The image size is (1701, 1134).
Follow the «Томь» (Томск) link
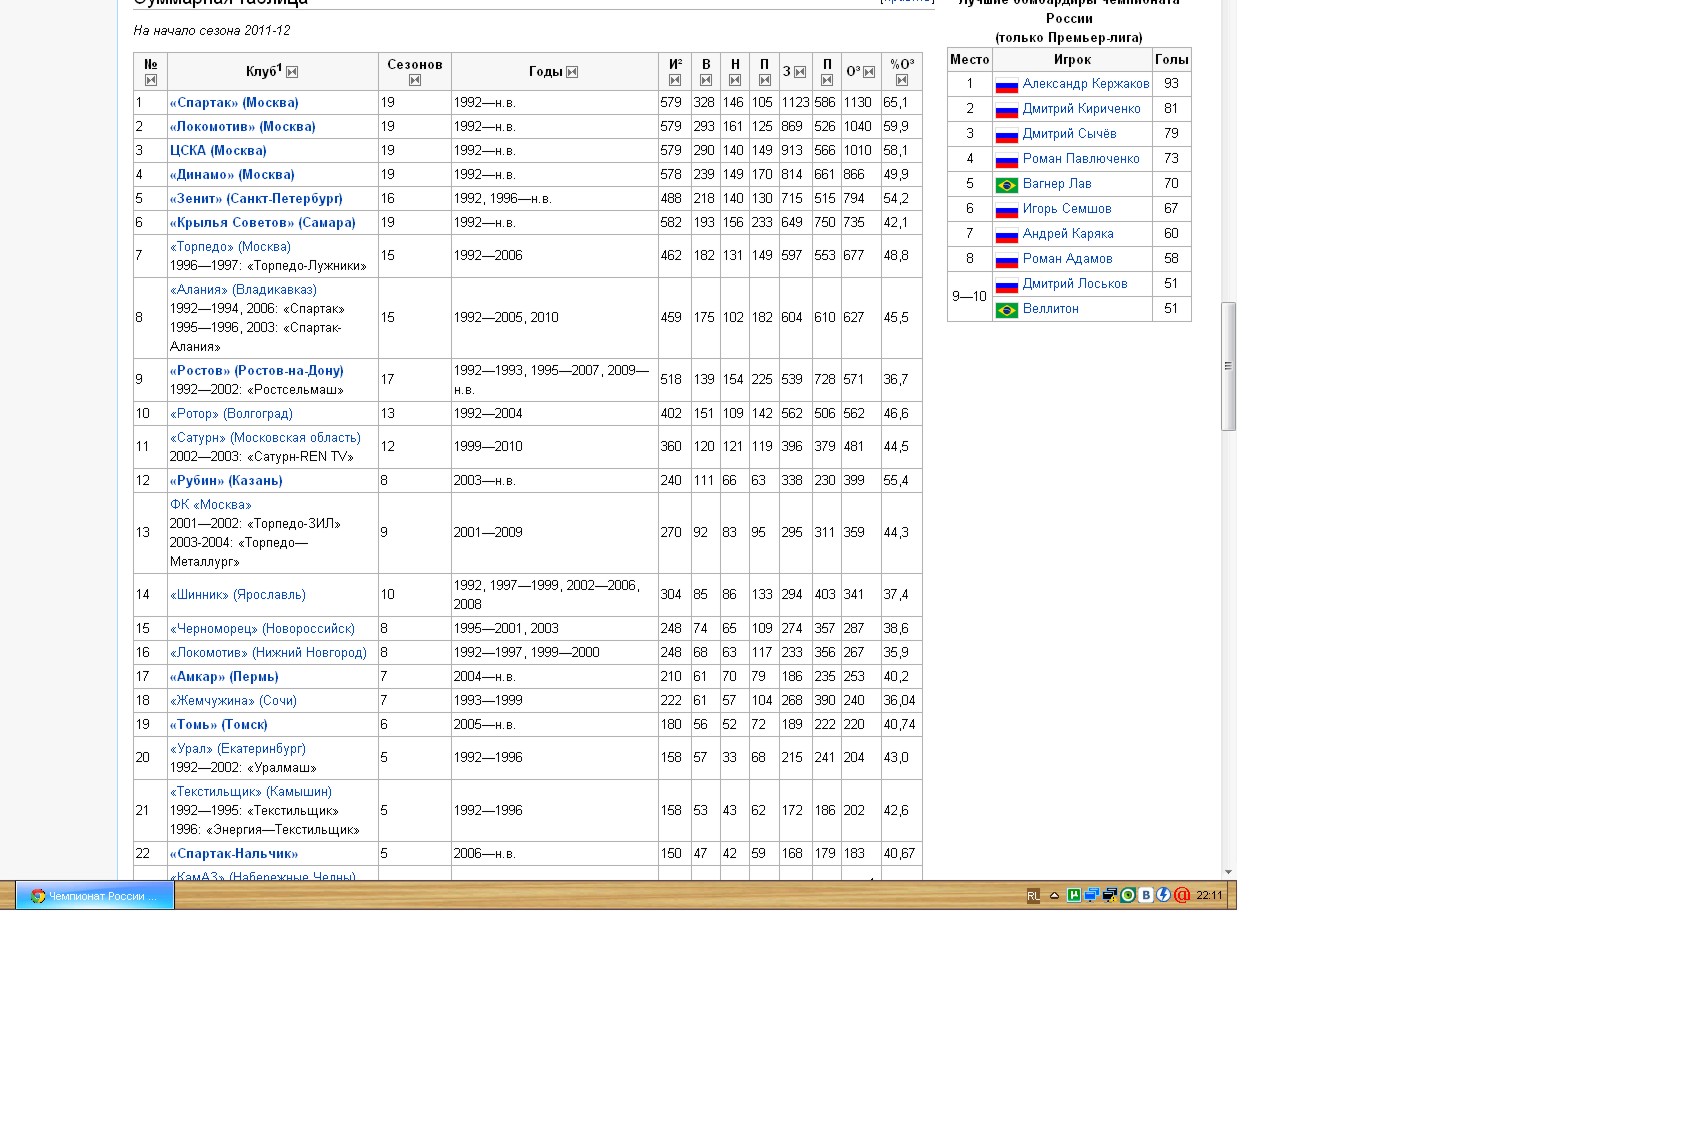point(219,724)
